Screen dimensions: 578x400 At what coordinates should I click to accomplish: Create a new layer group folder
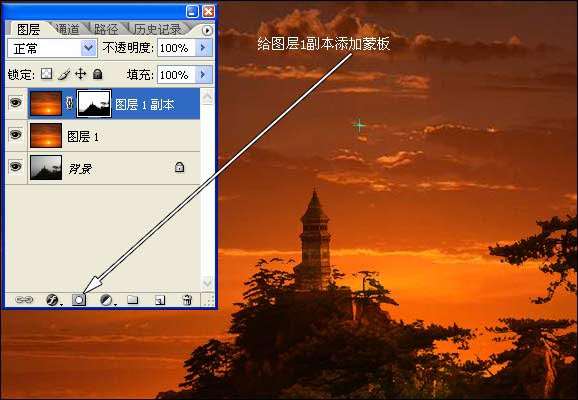[133, 300]
